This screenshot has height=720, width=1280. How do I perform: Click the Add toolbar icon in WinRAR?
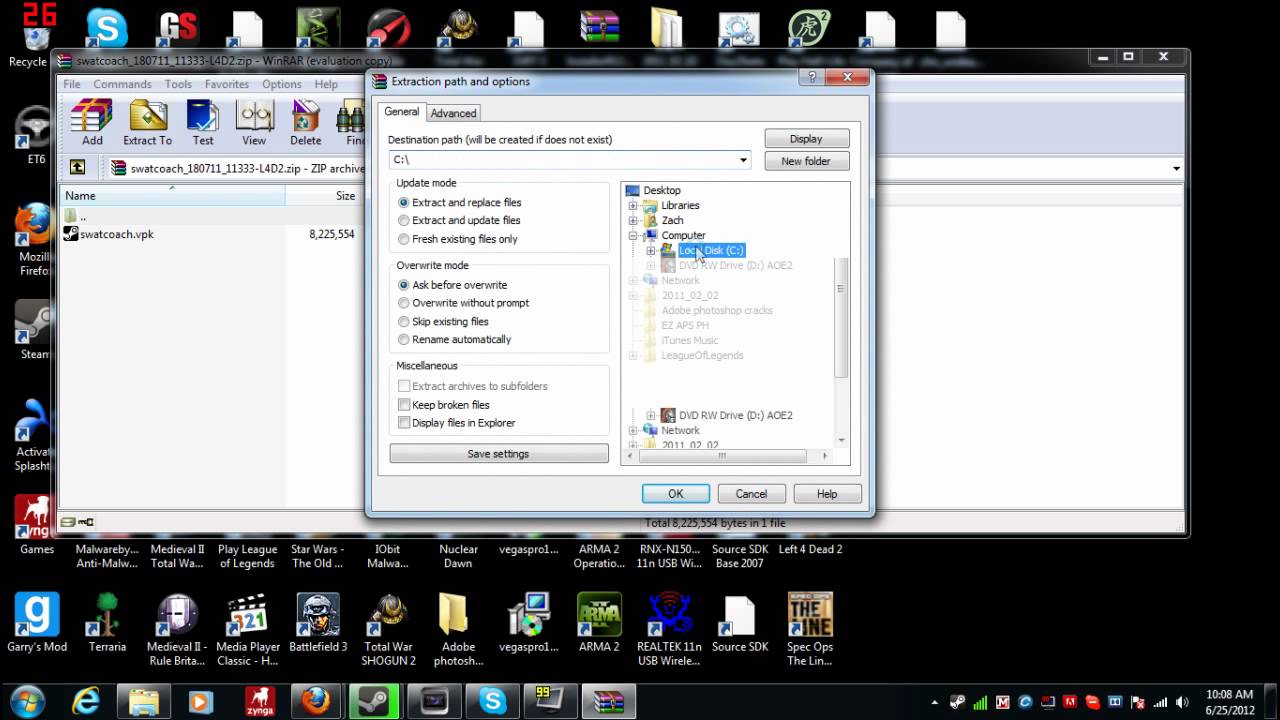pyautogui.click(x=92, y=123)
